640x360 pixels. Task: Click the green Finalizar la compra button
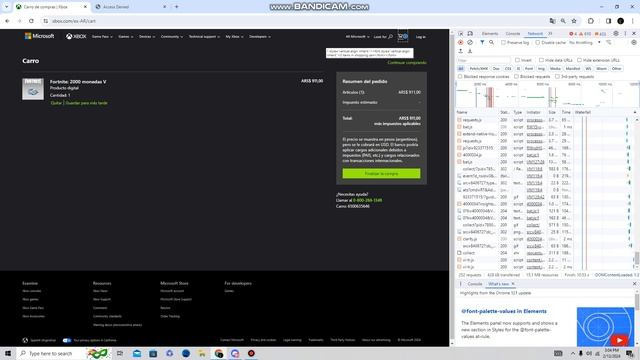tap(381, 173)
